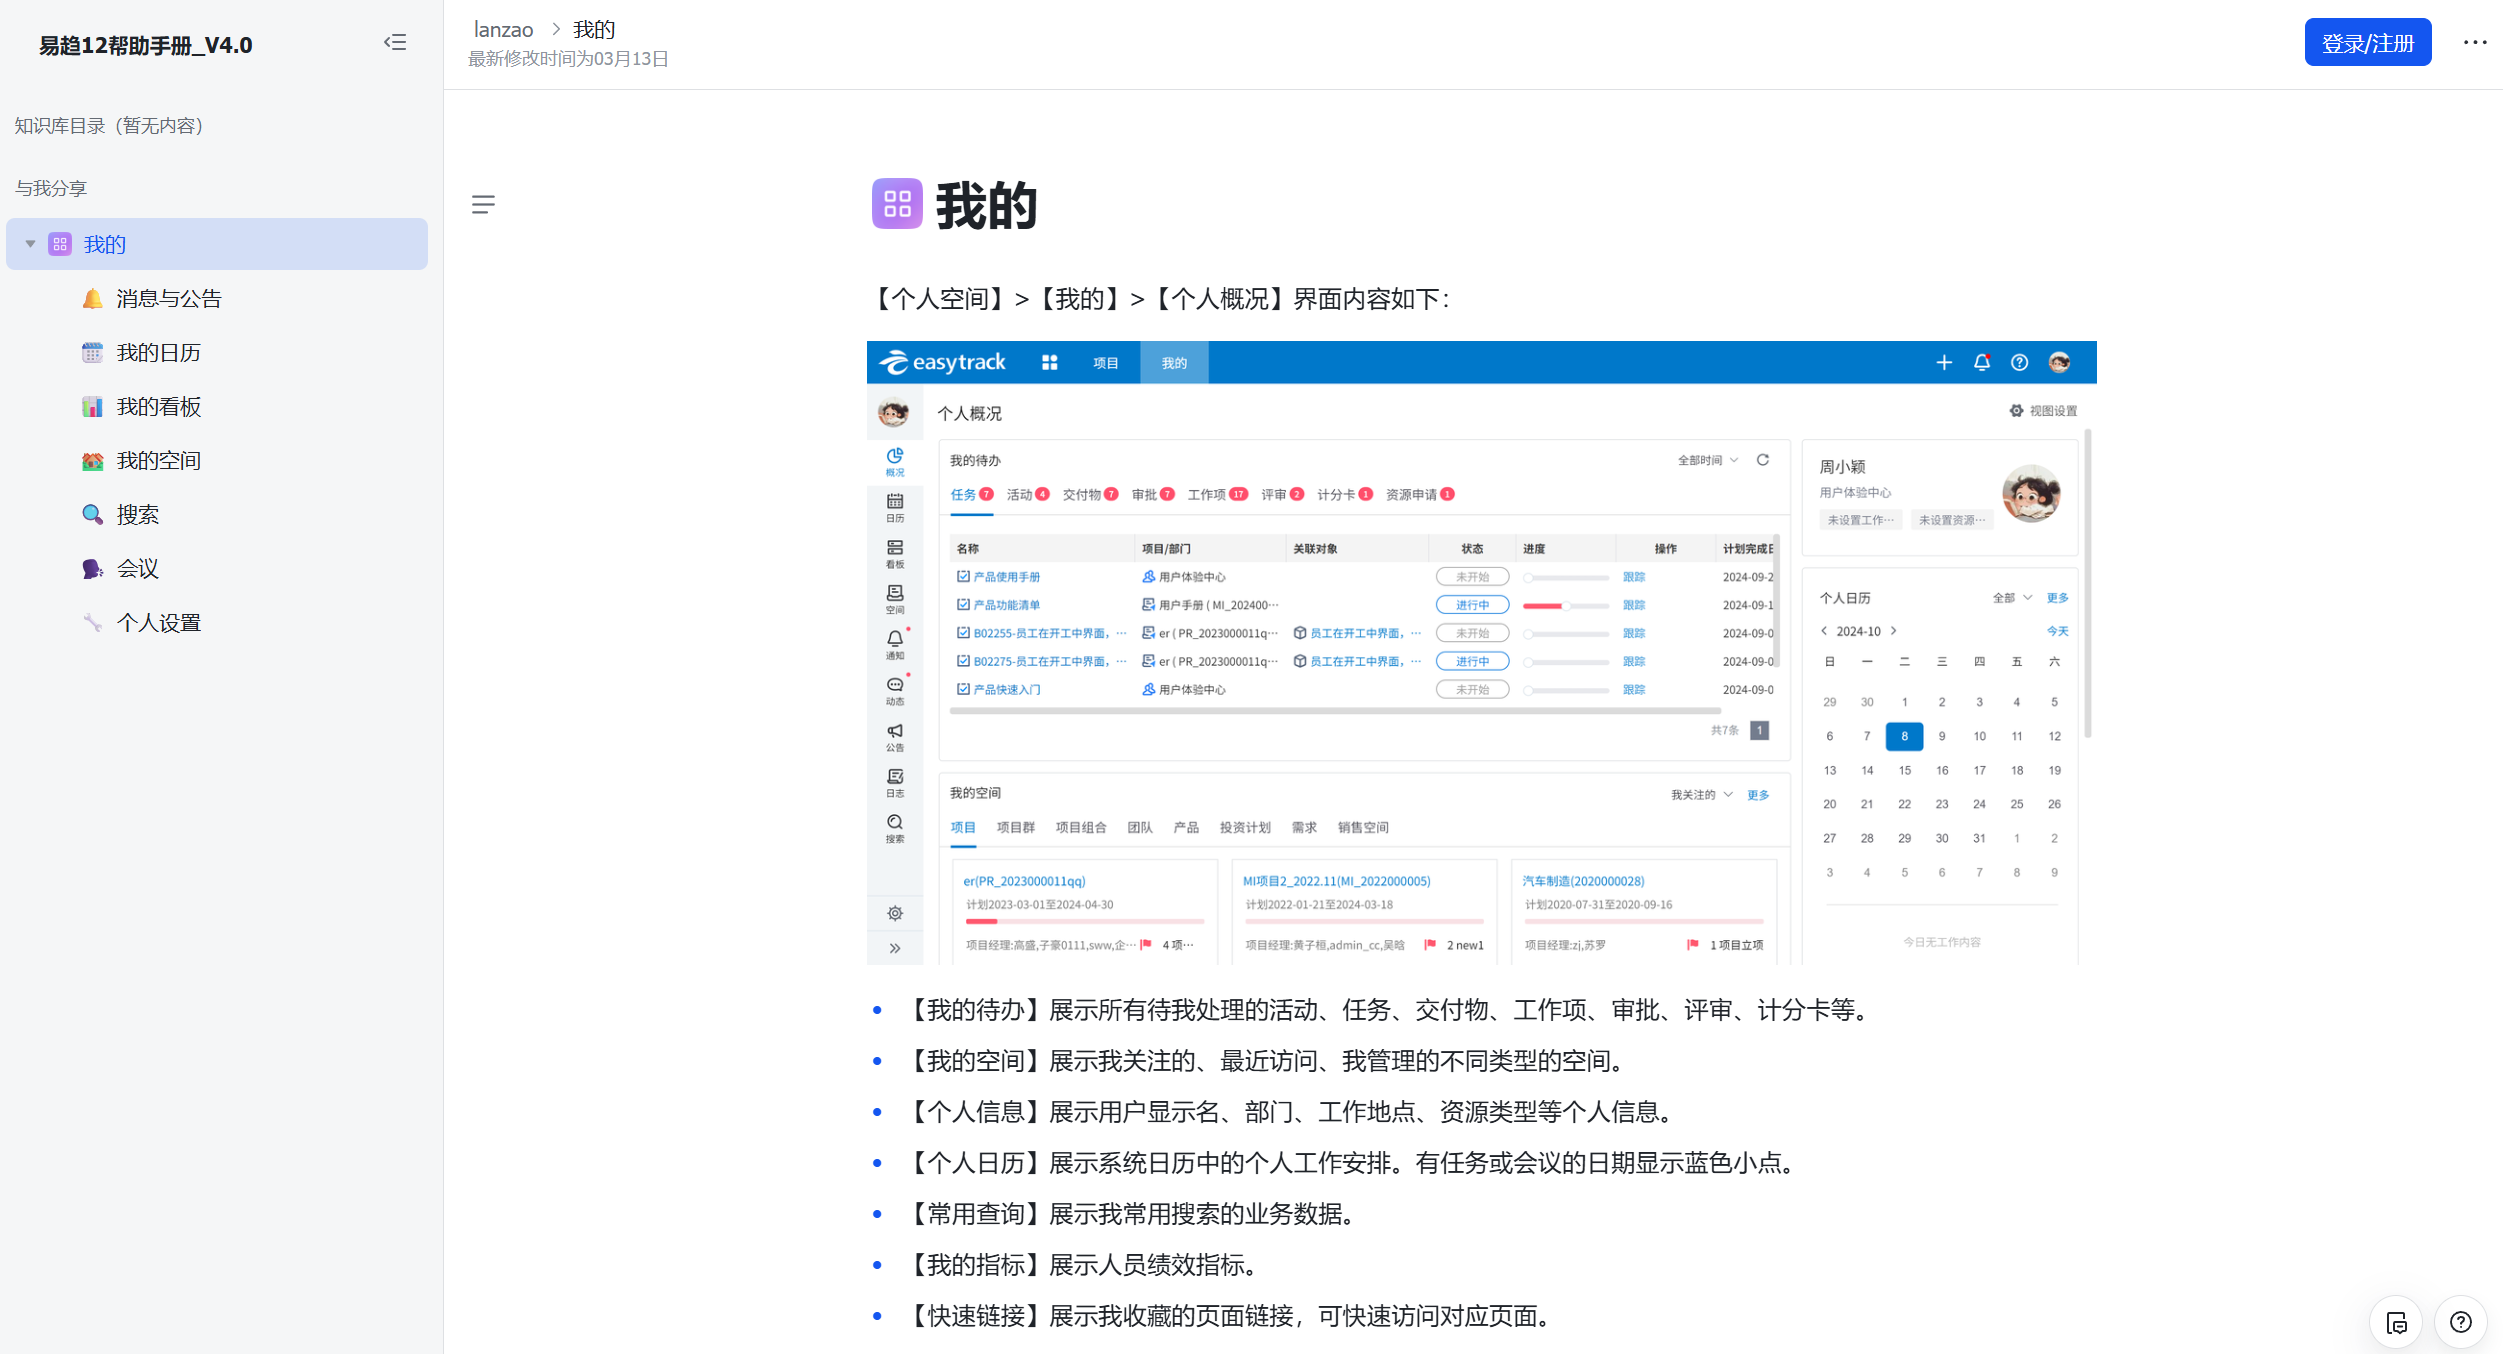Open the 搜索 magnifier item

(x=137, y=515)
